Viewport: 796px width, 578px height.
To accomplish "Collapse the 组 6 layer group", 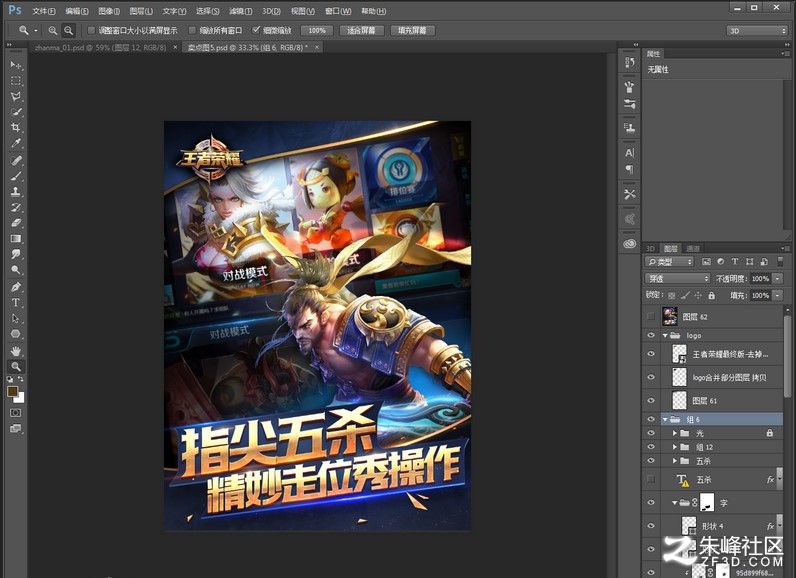I will (665, 419).
